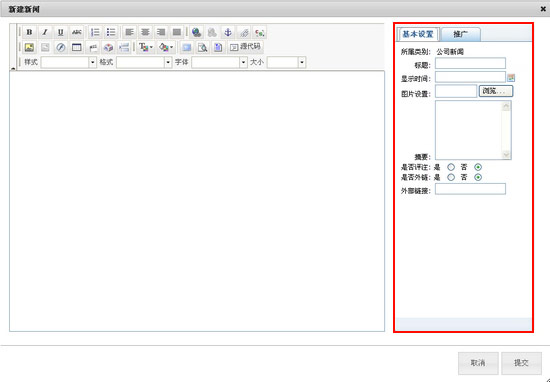550x382 pixels.
Task: Toggle italic formatting
Action: [x=45, y=32]
